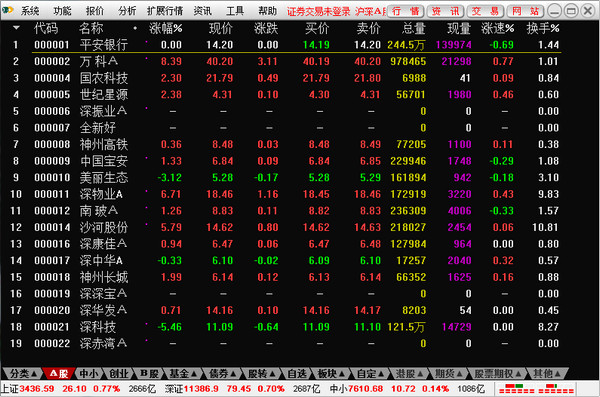The image size is (600, 397).
Task: Expand the 分类 tab menu
Action: 23,373
